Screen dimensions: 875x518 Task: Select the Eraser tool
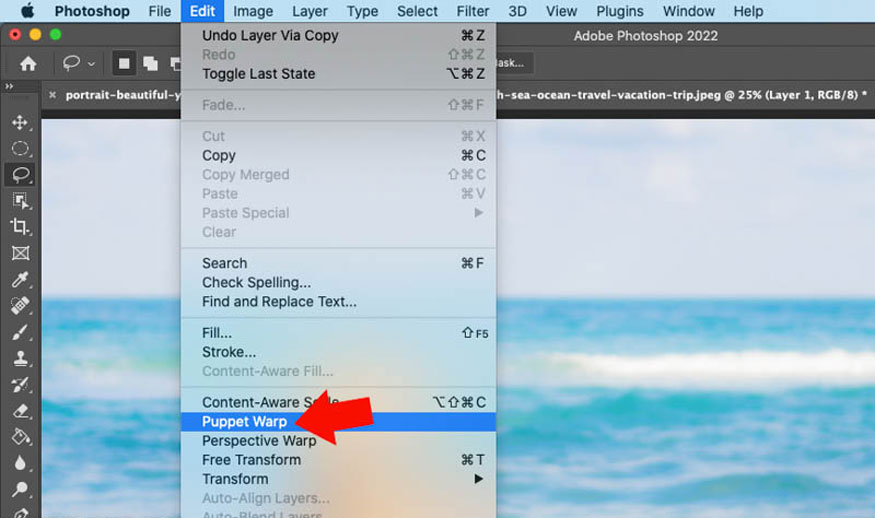click(x=20, y=410)
